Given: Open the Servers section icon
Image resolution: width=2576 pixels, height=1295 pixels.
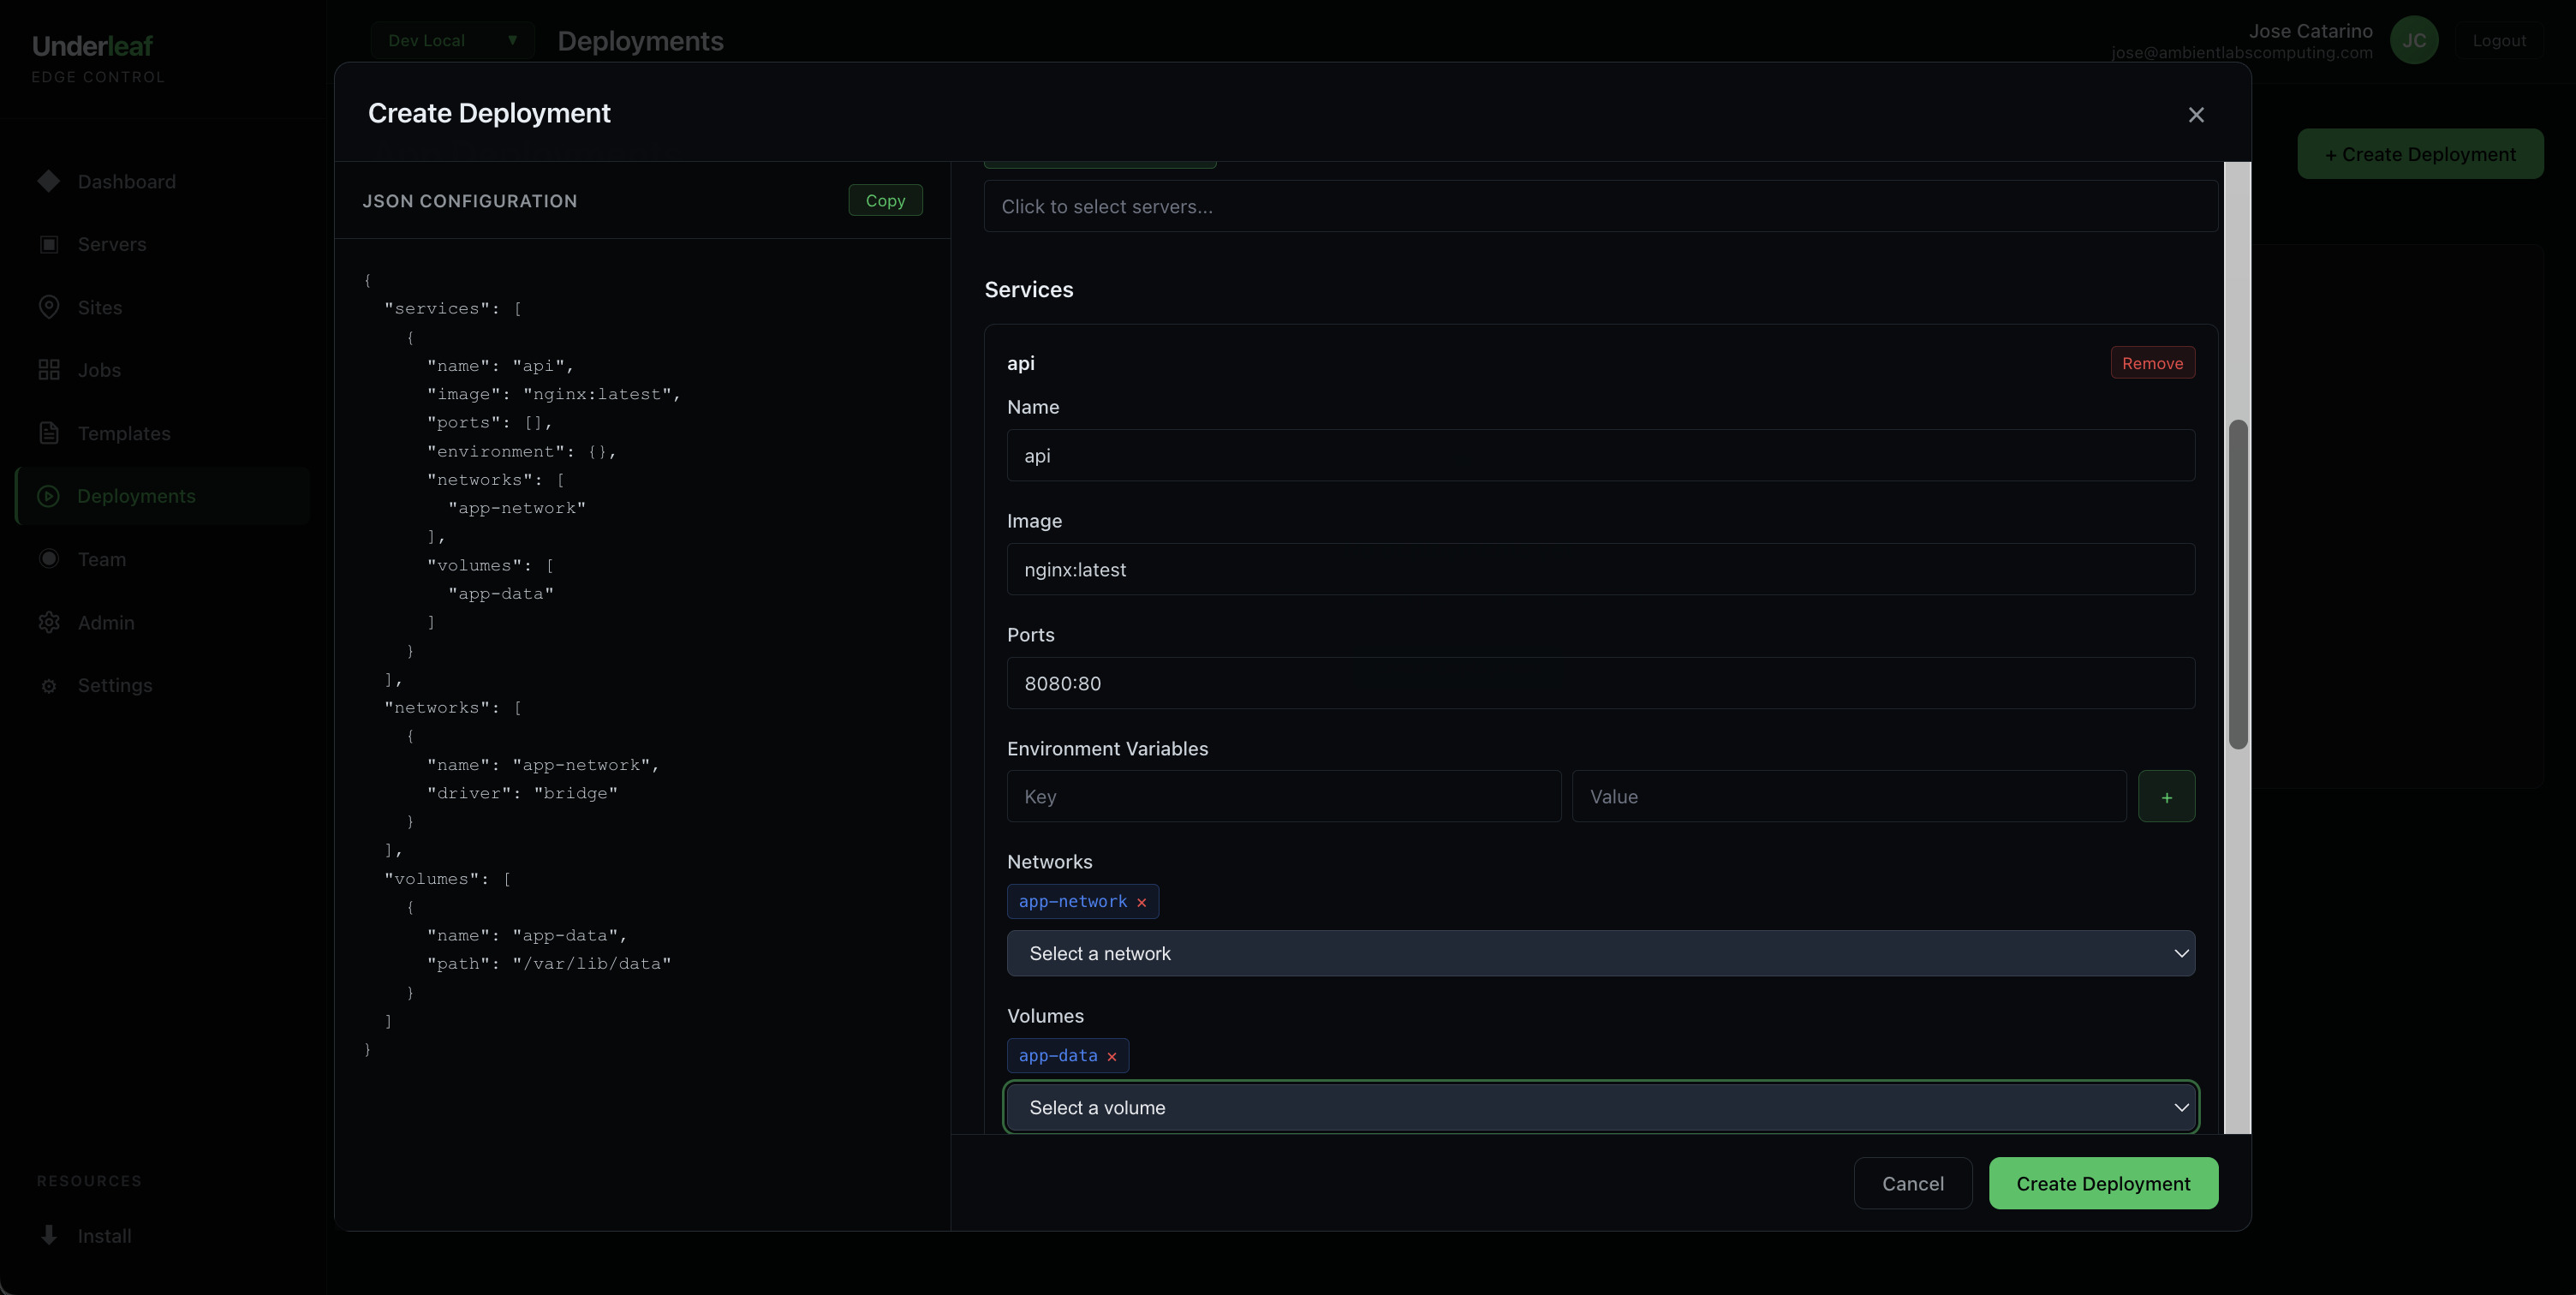Looking at the screenshot, I should [50, 244].
